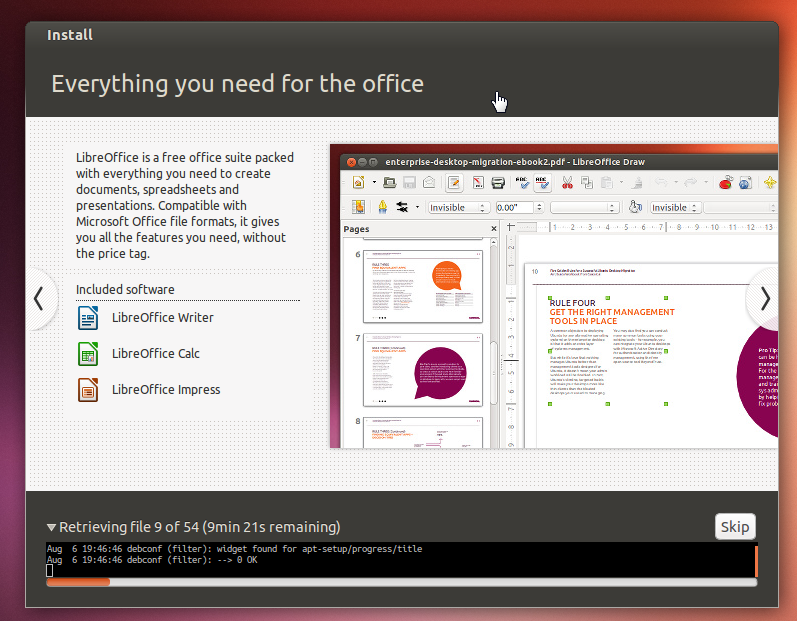
Task: Go to the previous installer slide
Action: (39, 298)
